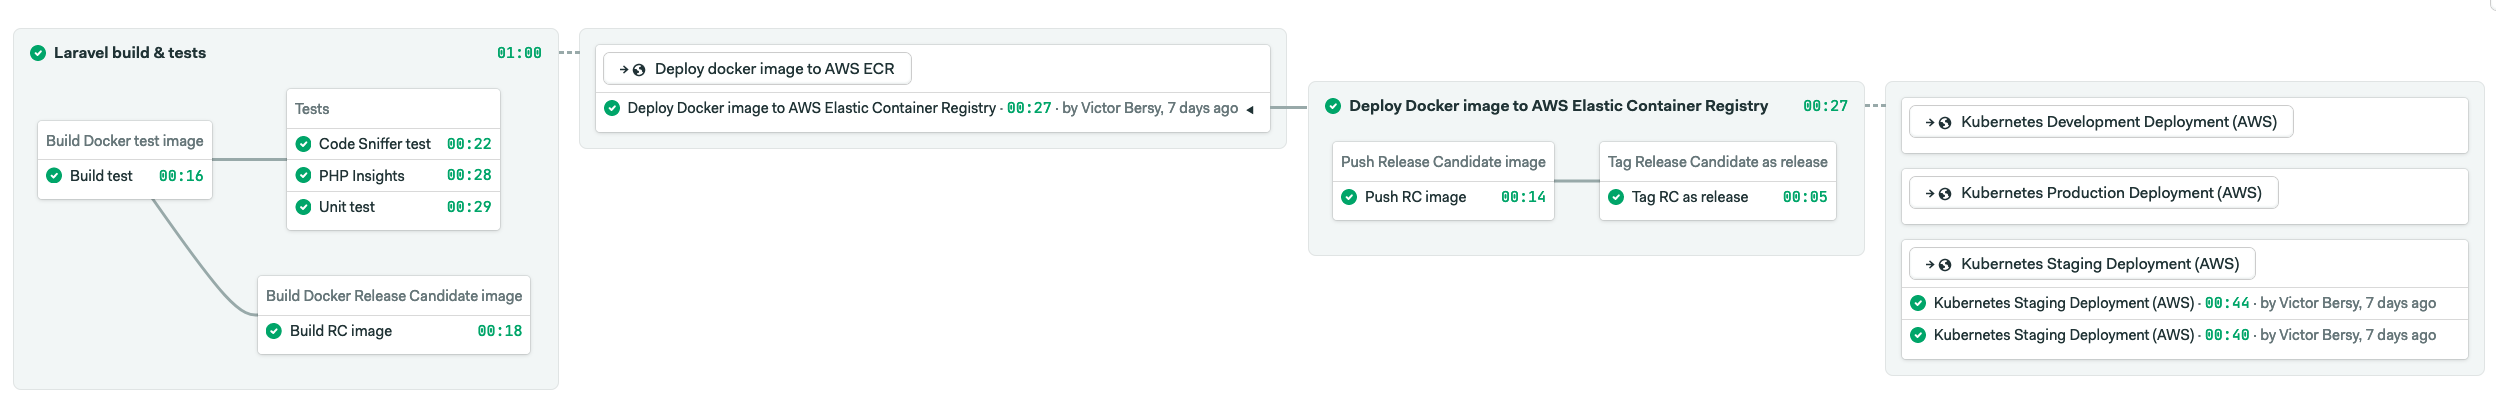
Task: Click the Tag RC as release status icon
Action: [x=1616, y=197]
